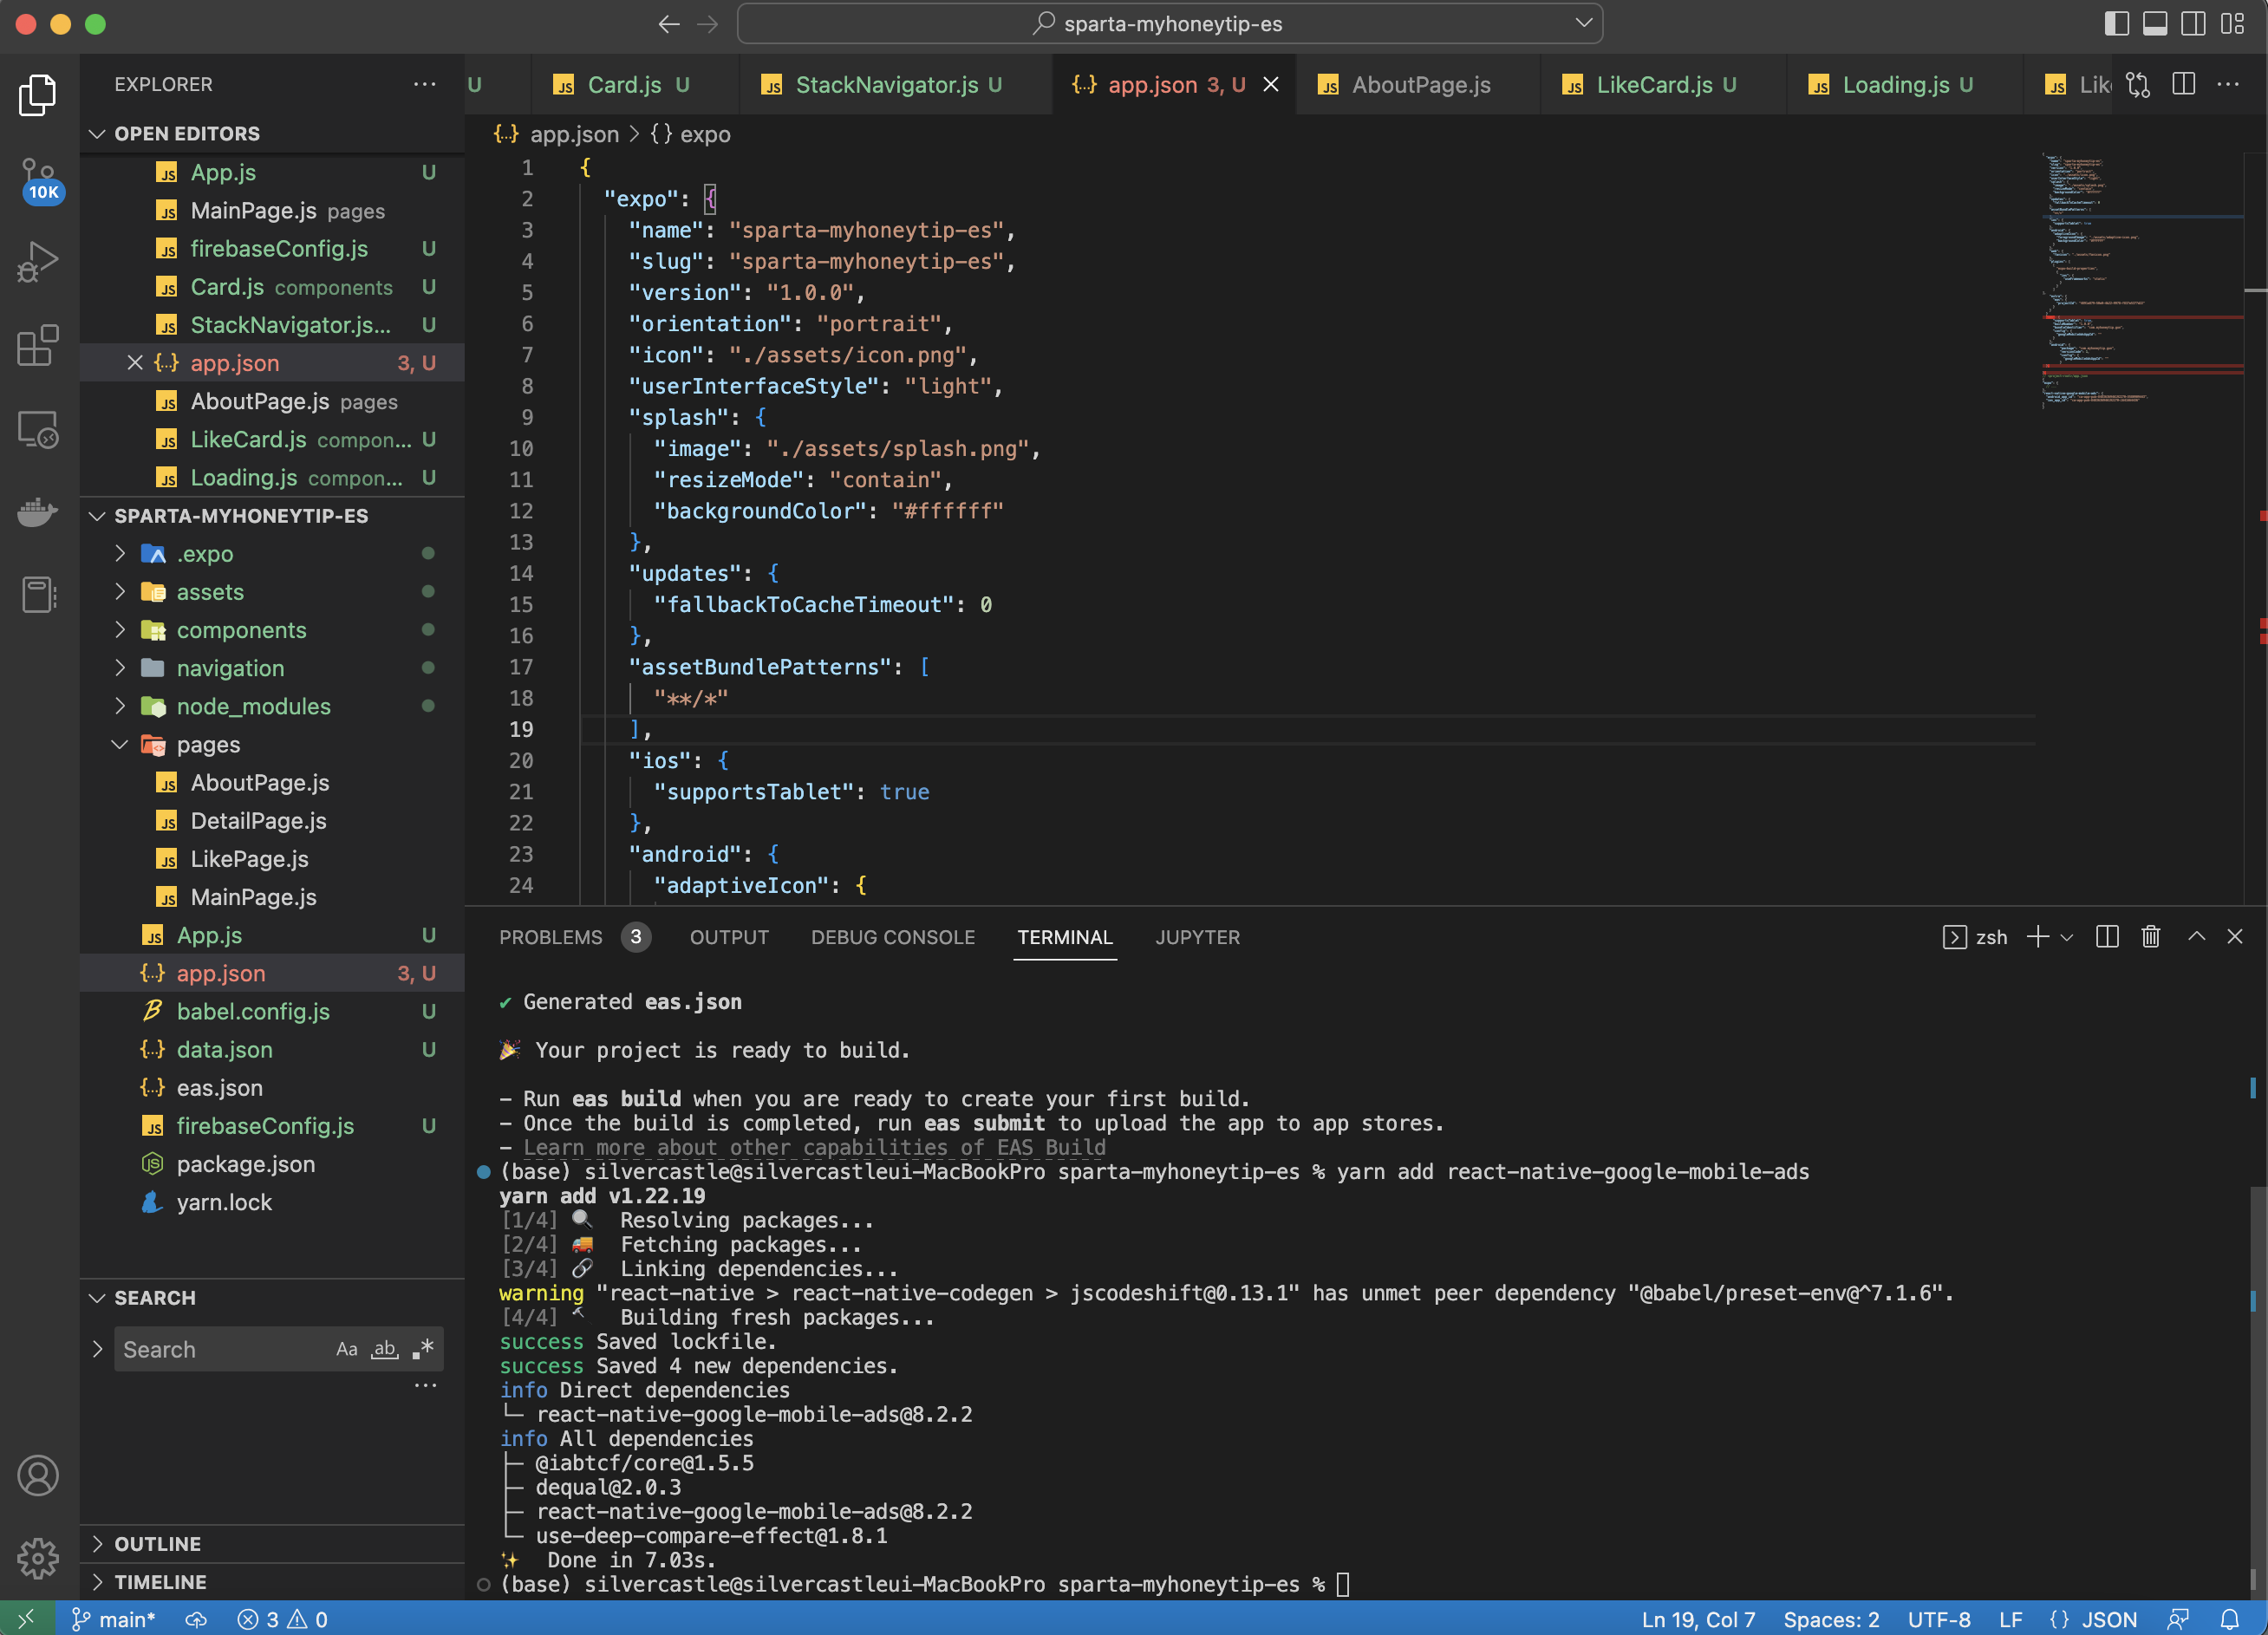Click the sparta-myhoneytip-es command center search
This screenshot has height=1635, width=2268.
[x=1170, y=24]
